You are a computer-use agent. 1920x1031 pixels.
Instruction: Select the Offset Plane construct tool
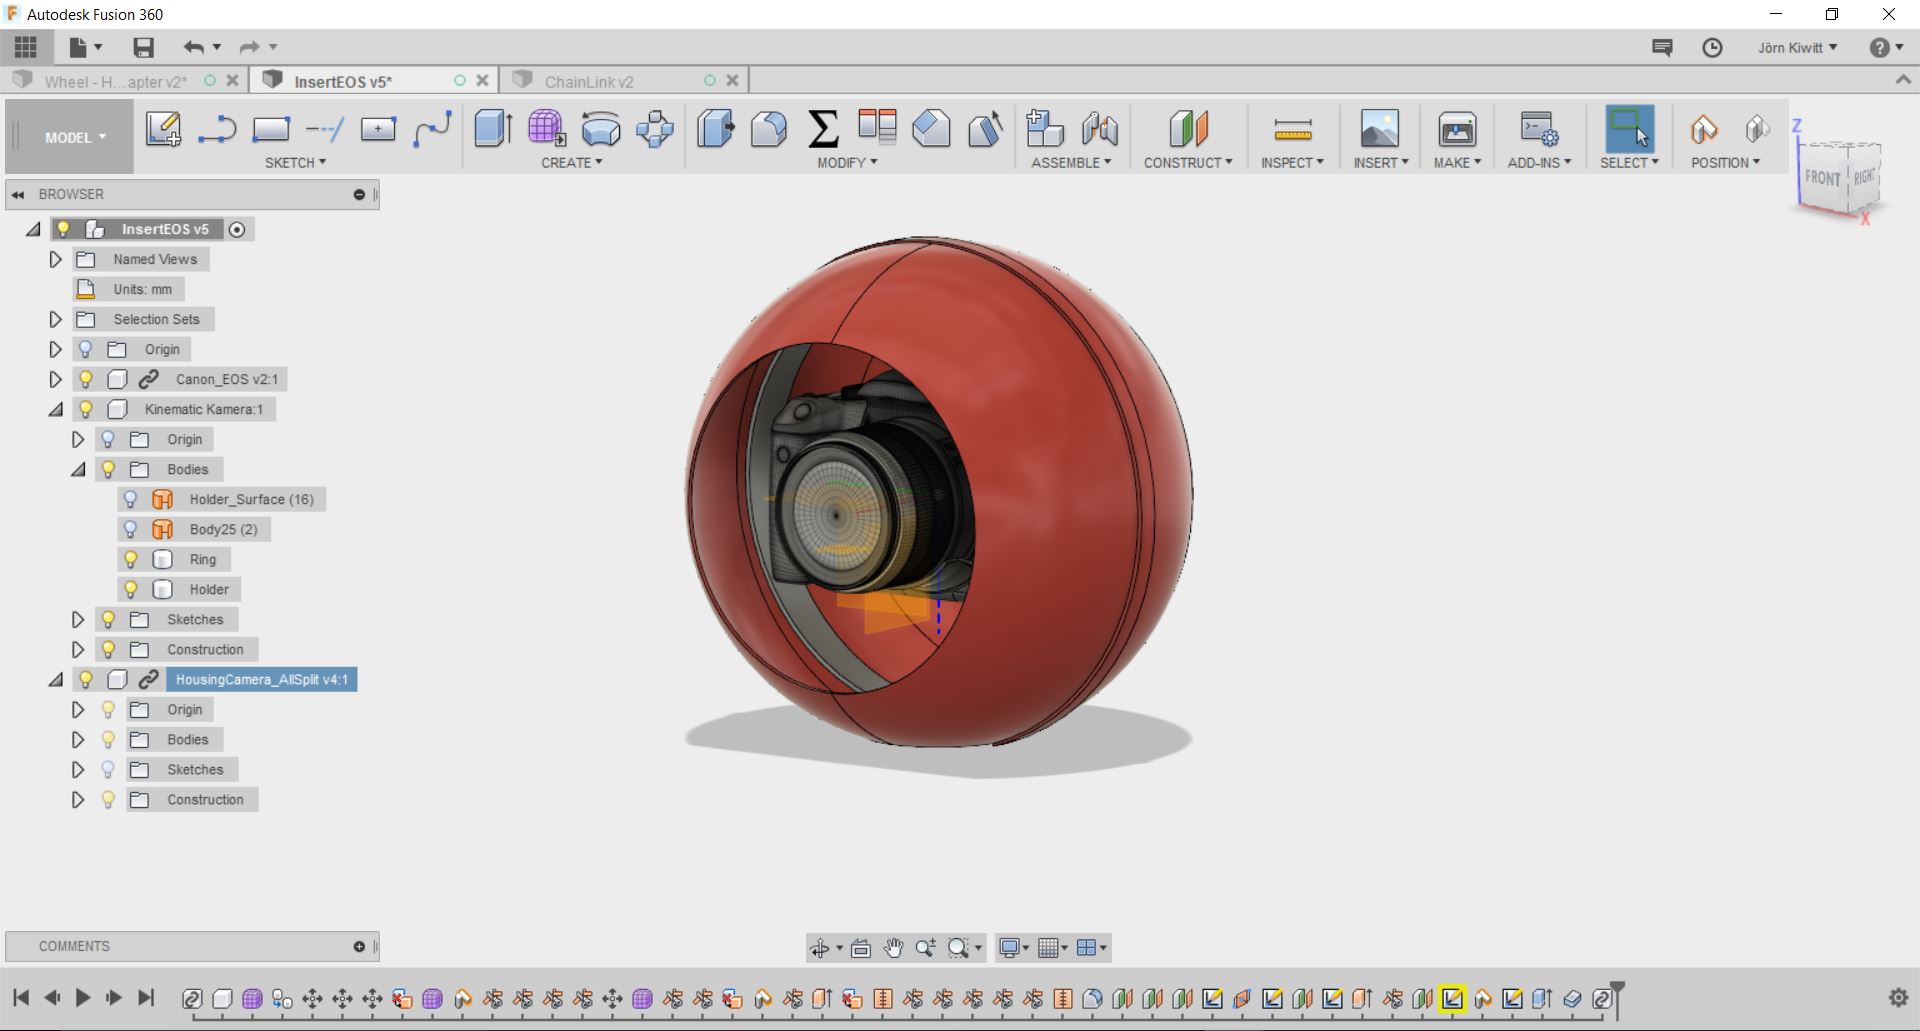pos(1188,129)
